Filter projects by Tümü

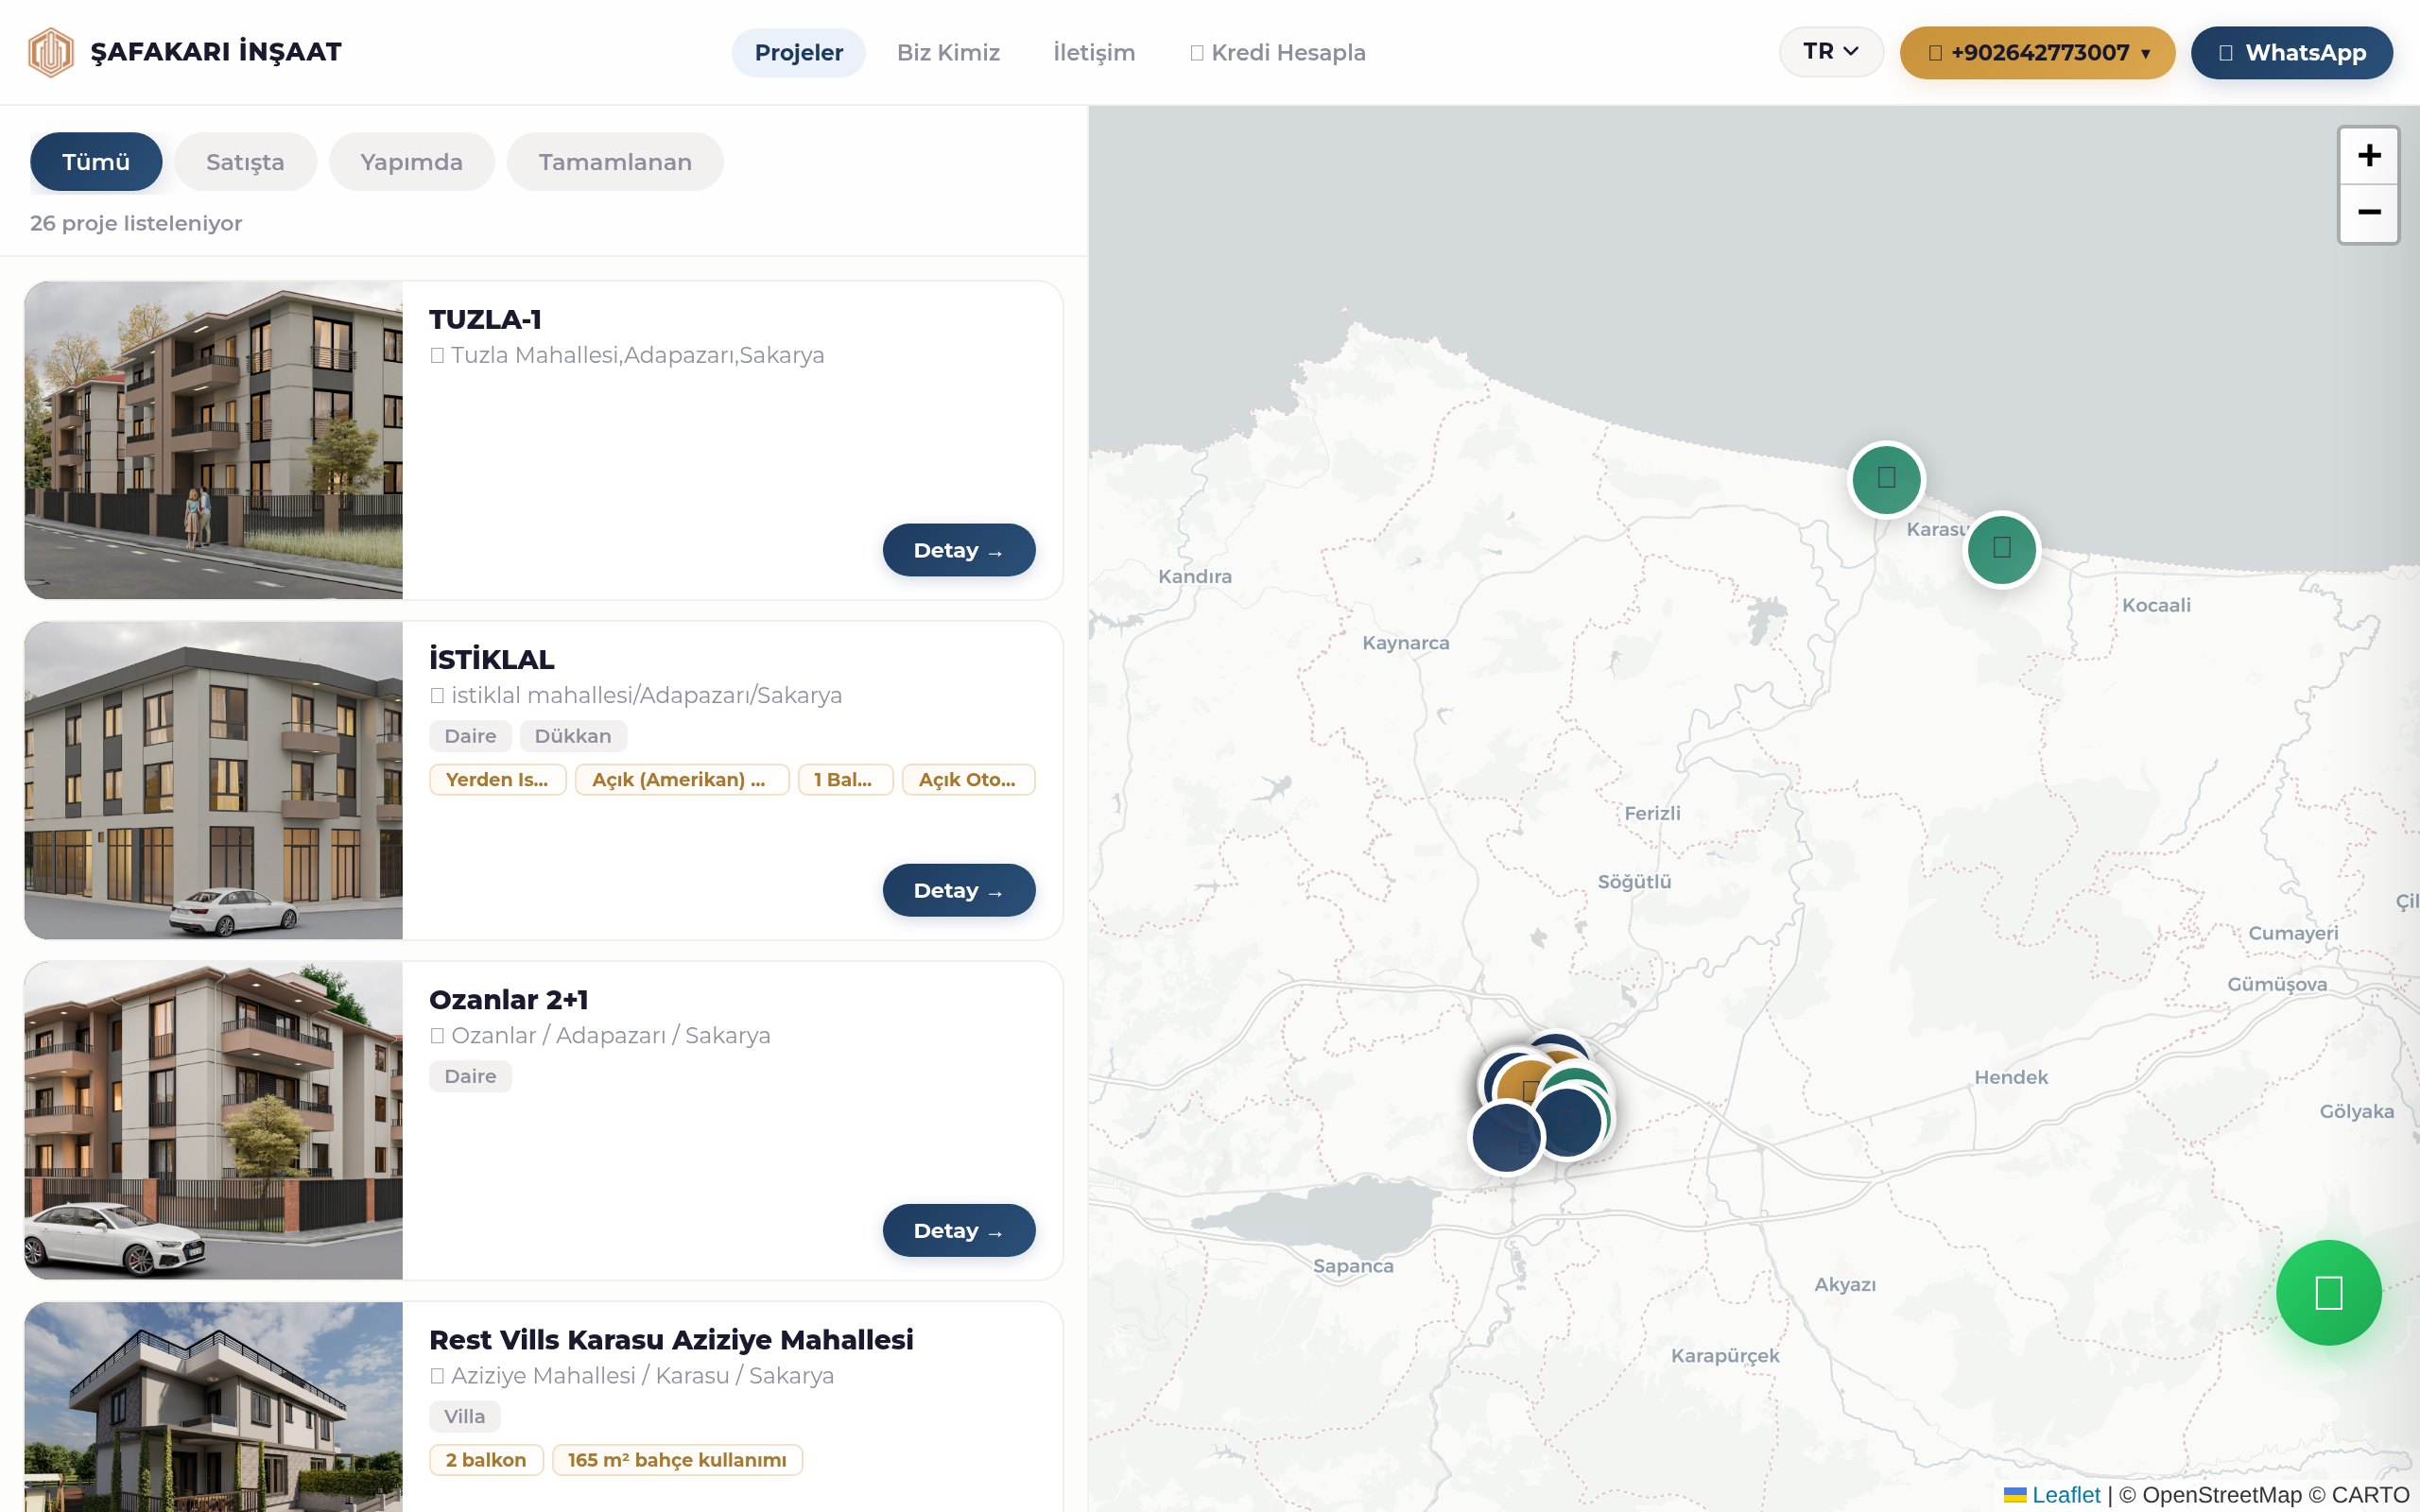96,162
